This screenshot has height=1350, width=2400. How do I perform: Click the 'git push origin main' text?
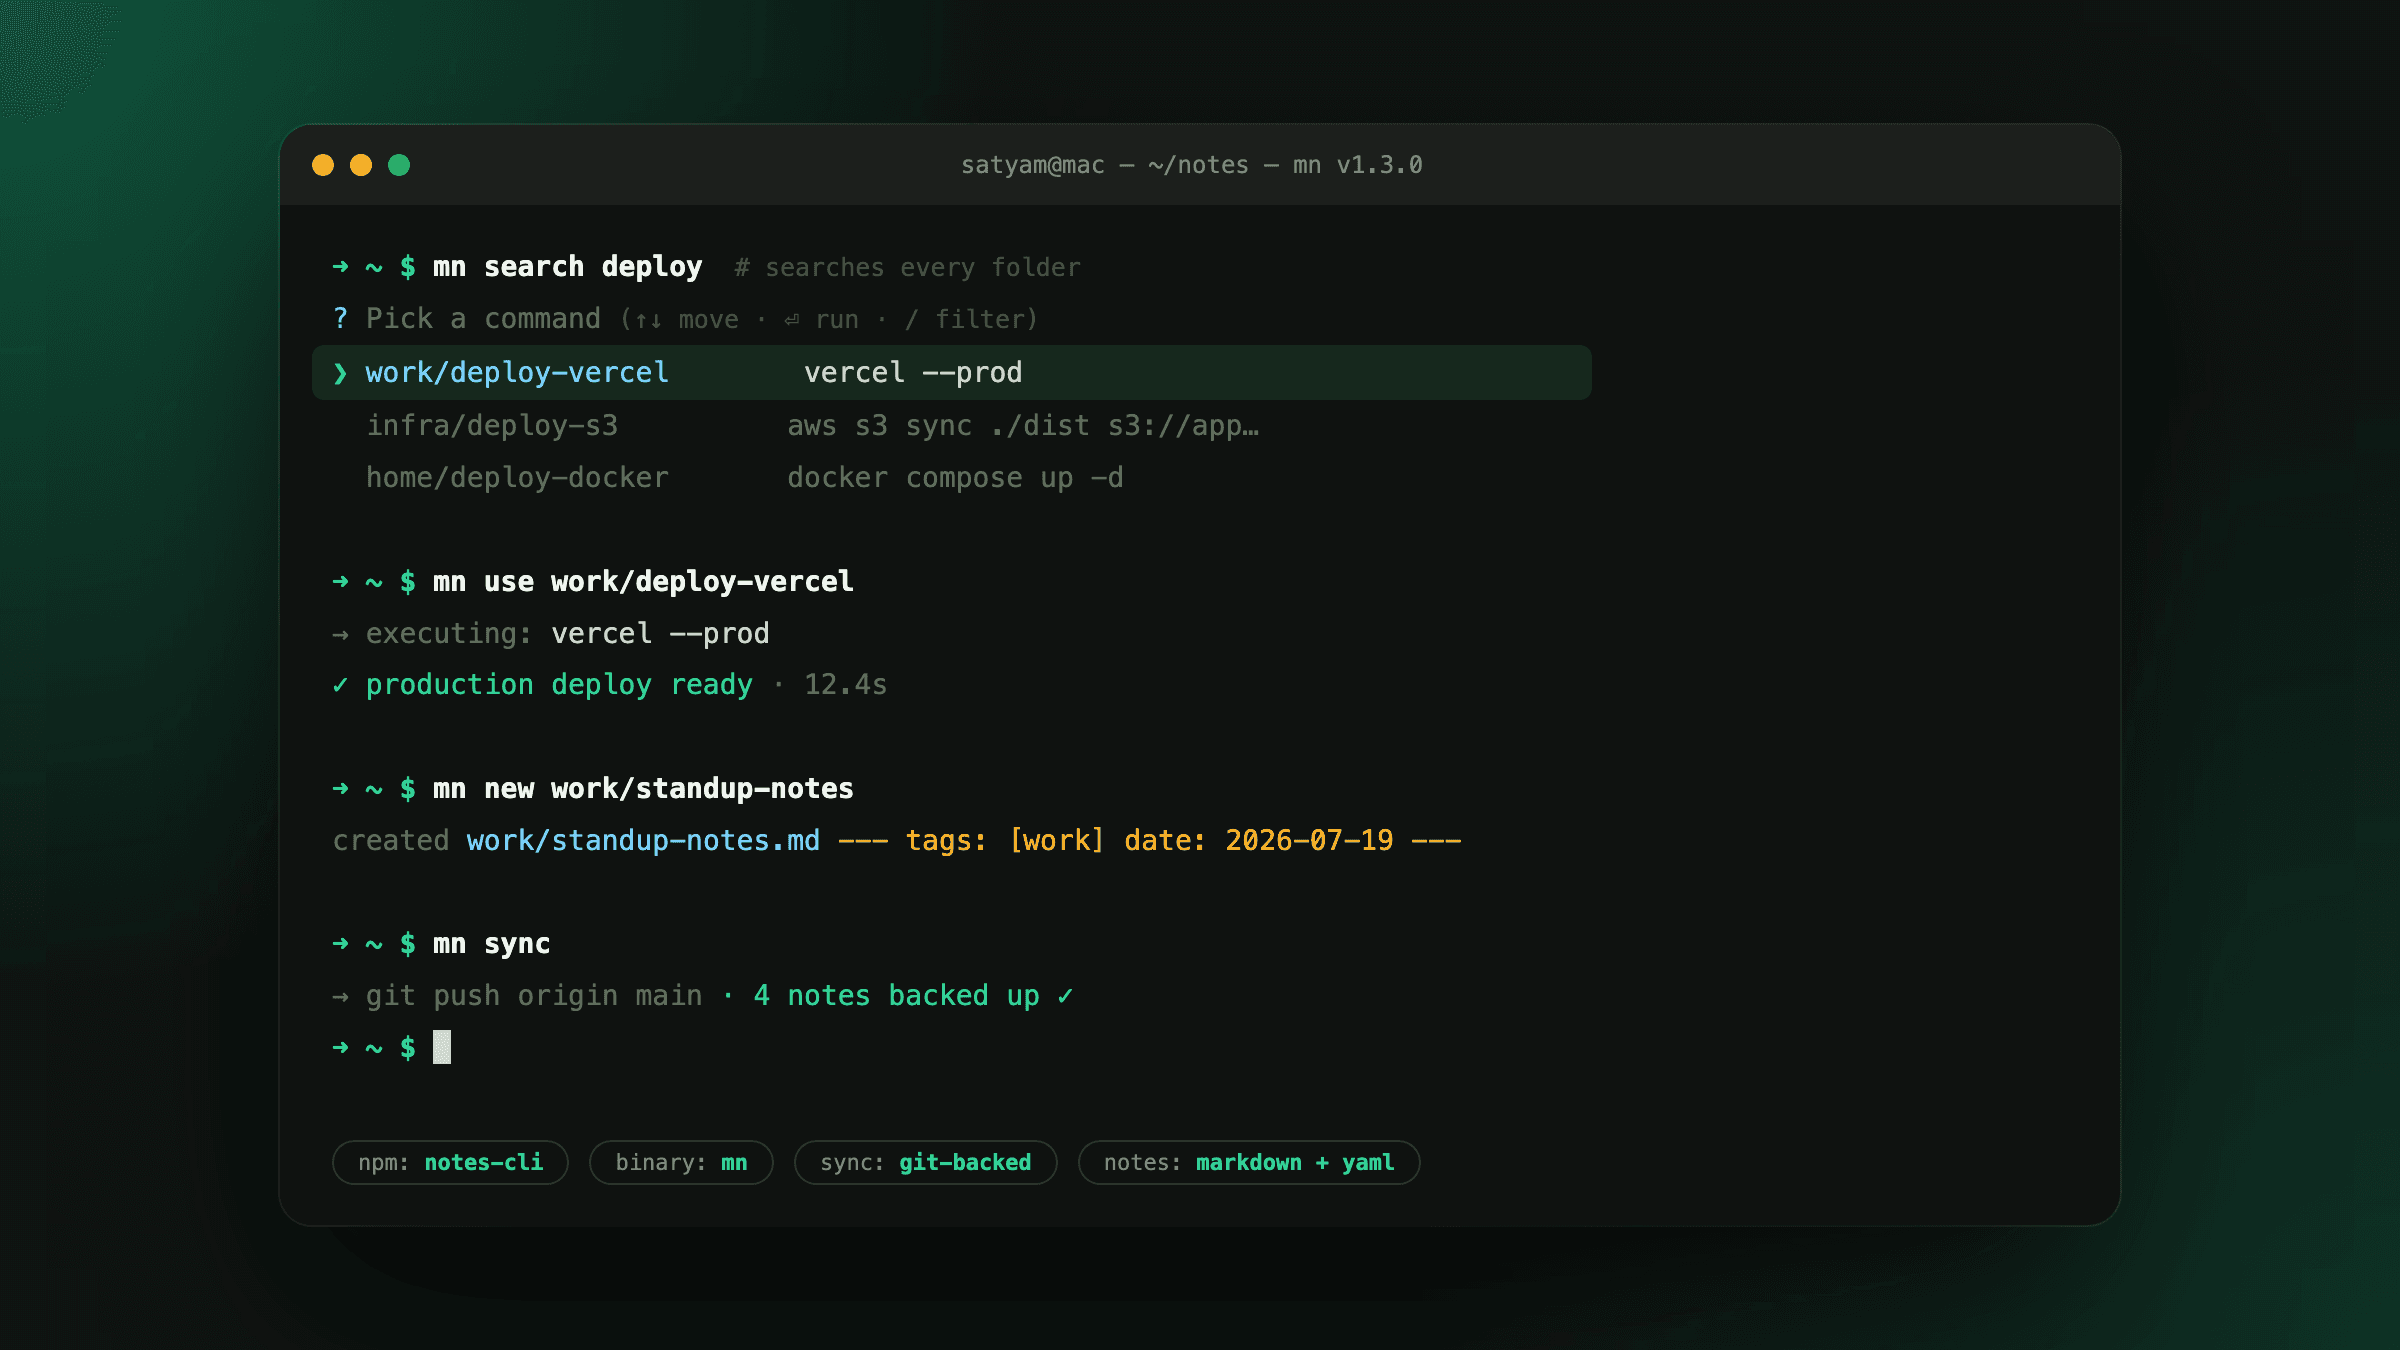[534, 996]
